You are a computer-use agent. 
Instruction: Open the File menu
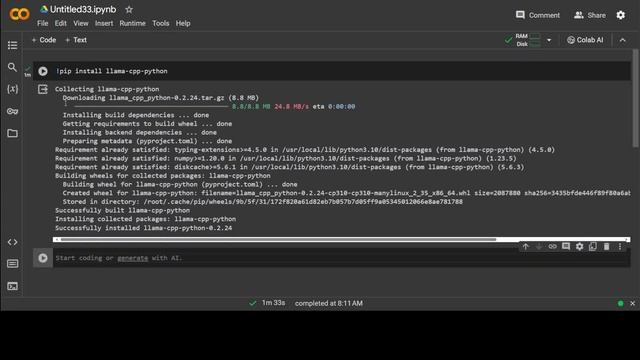(42, 23)
